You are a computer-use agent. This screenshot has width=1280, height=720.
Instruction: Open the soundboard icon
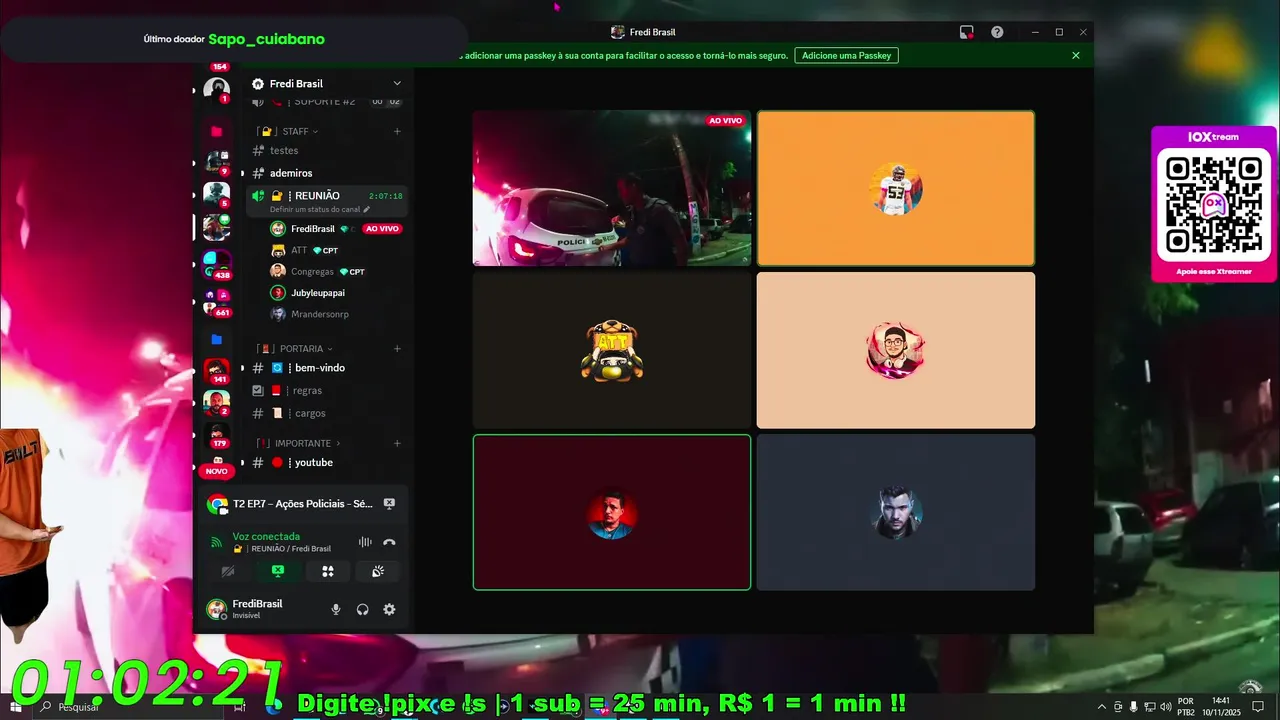(378, 571)
